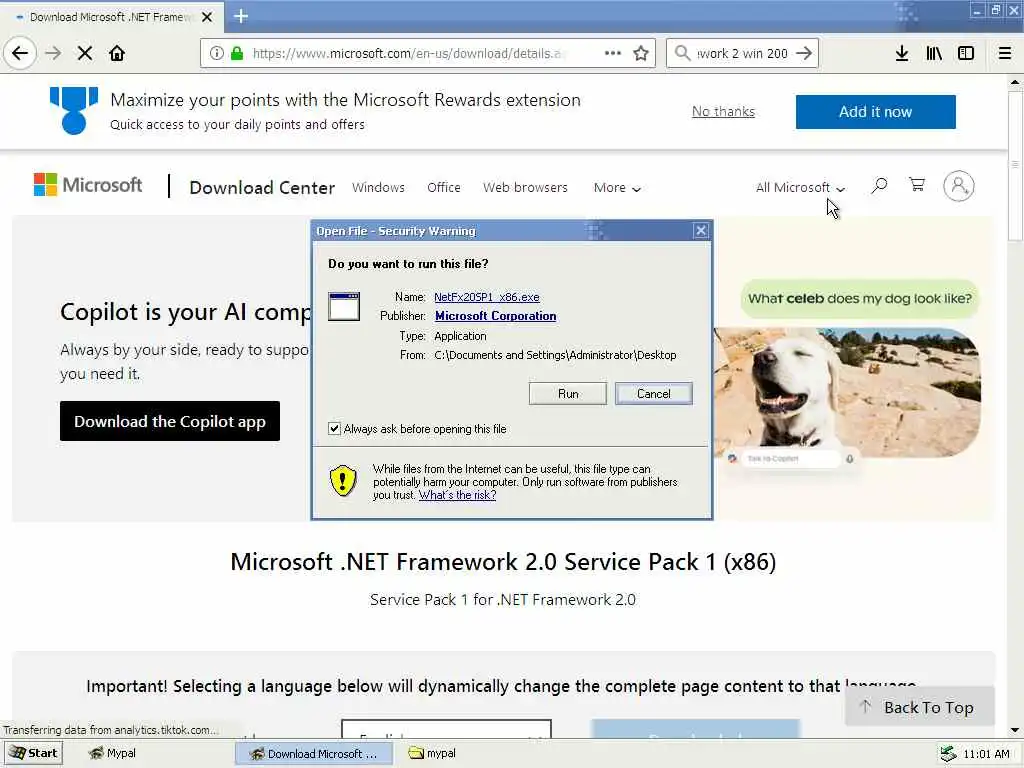
Task: Submit search with the go arrow
Action: click(804, 53)
